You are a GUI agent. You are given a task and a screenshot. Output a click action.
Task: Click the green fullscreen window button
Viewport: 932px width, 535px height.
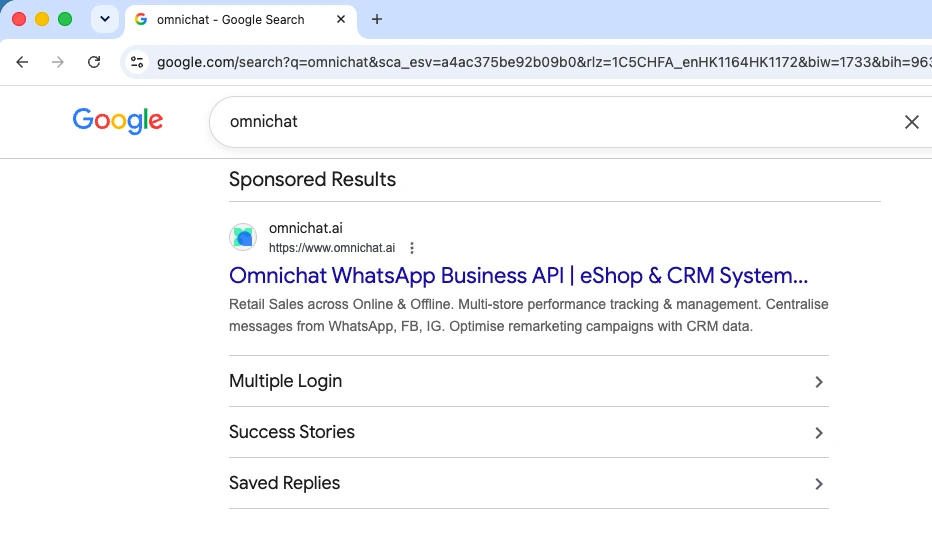point(65,20)
